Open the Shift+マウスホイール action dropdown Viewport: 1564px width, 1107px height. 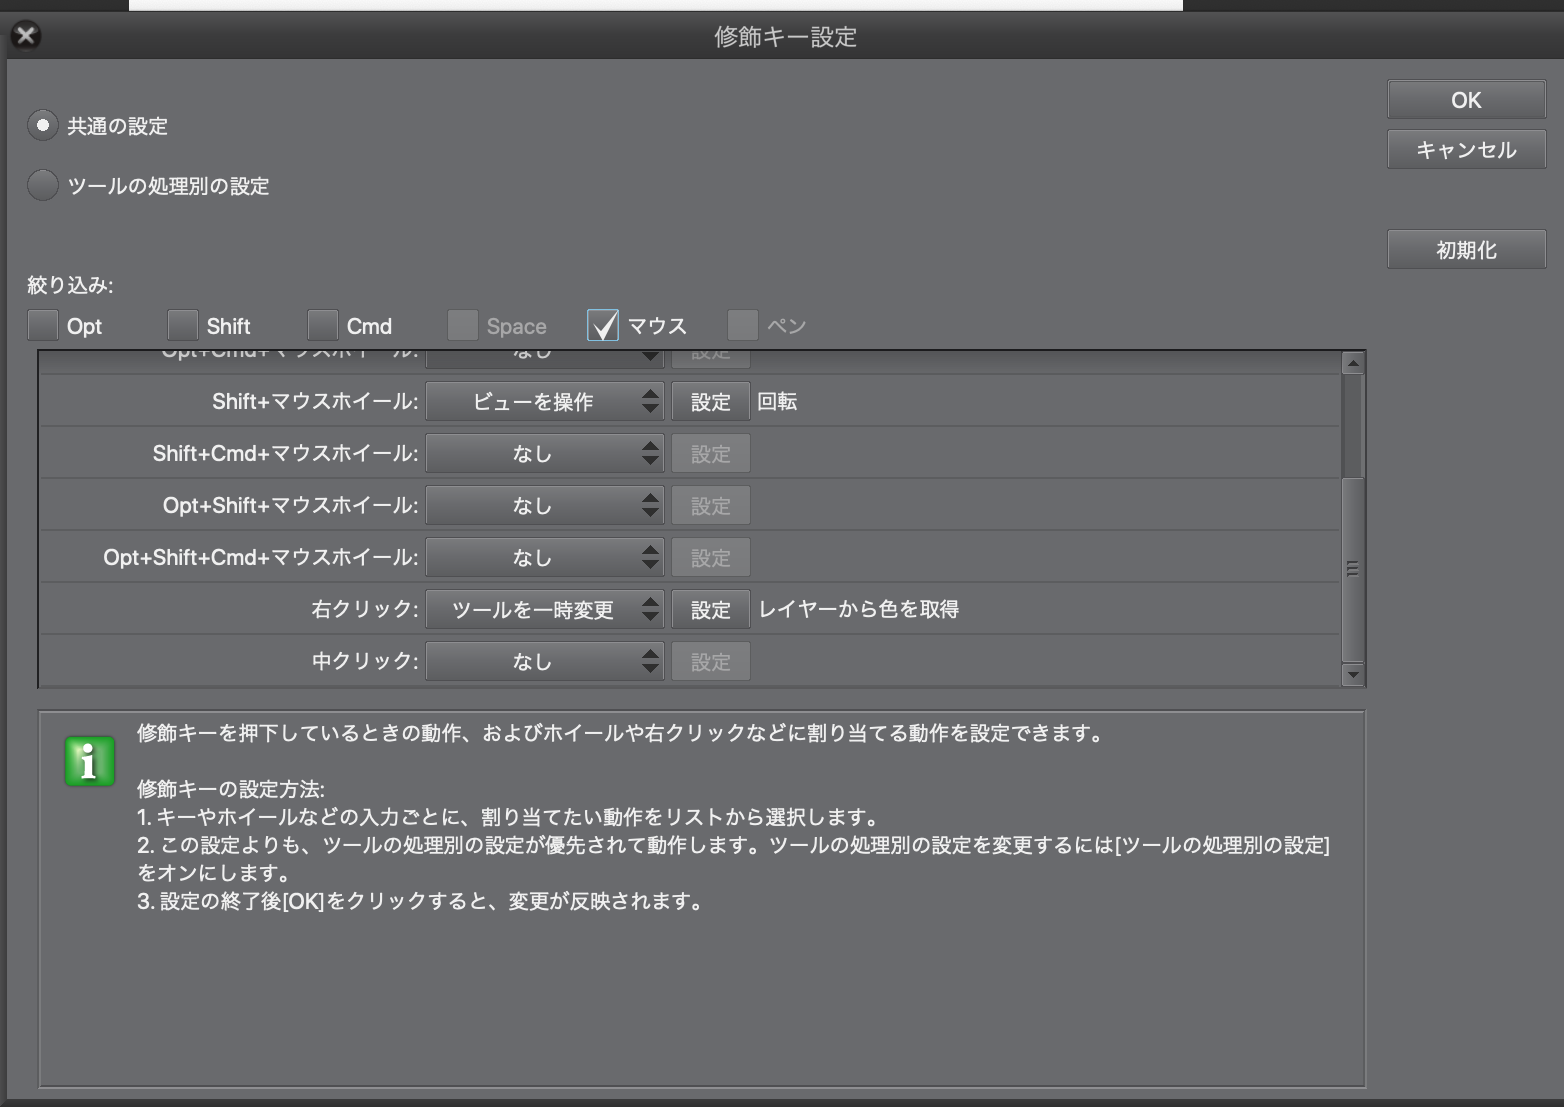click(544, 402)
